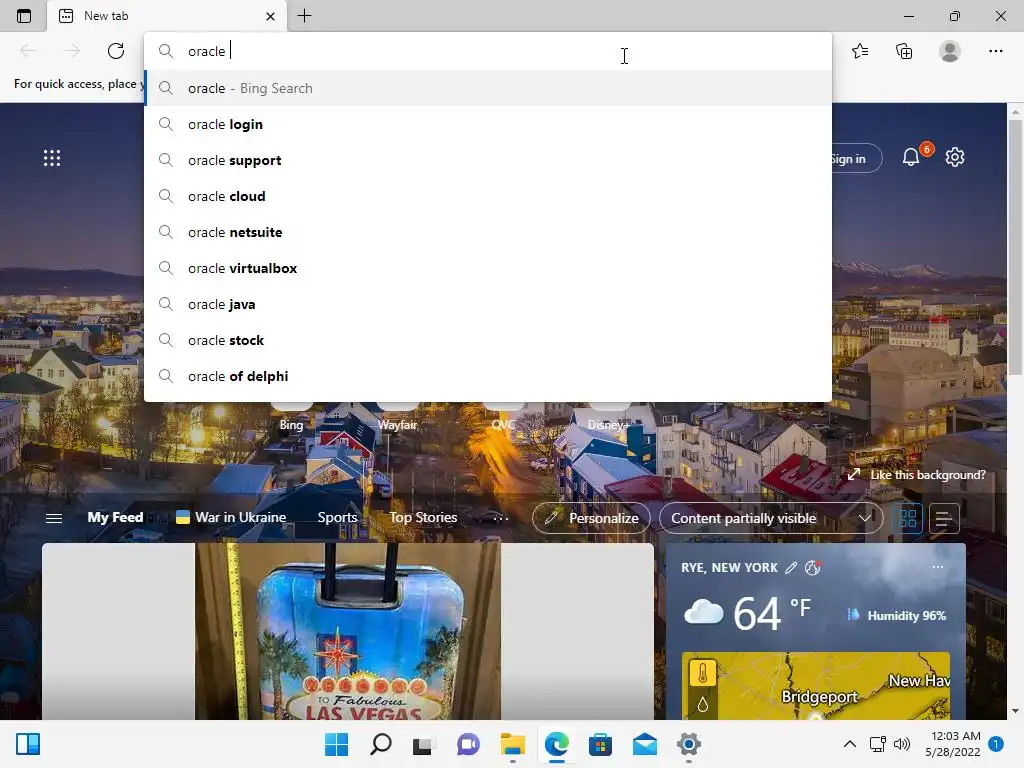
Task: Open Windows Widgets from the taskbar
Action: click(27, 744)
